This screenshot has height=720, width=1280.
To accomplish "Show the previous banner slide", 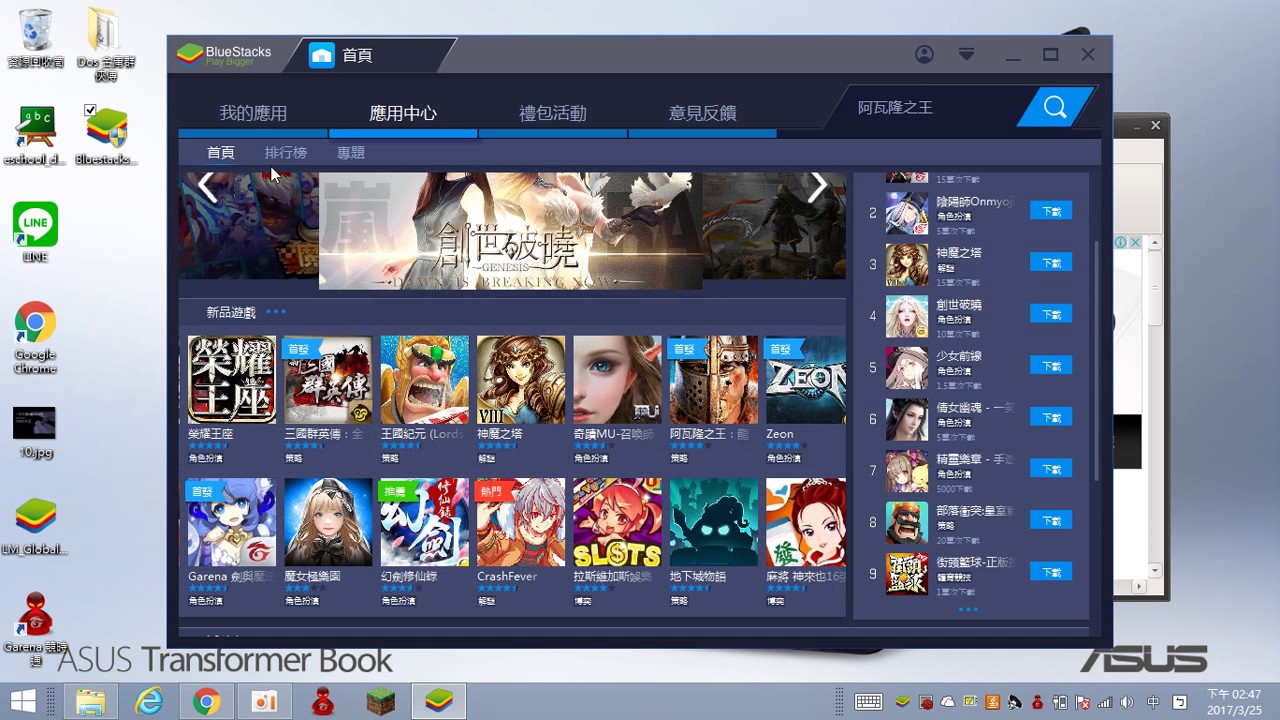I will [207, 187].
